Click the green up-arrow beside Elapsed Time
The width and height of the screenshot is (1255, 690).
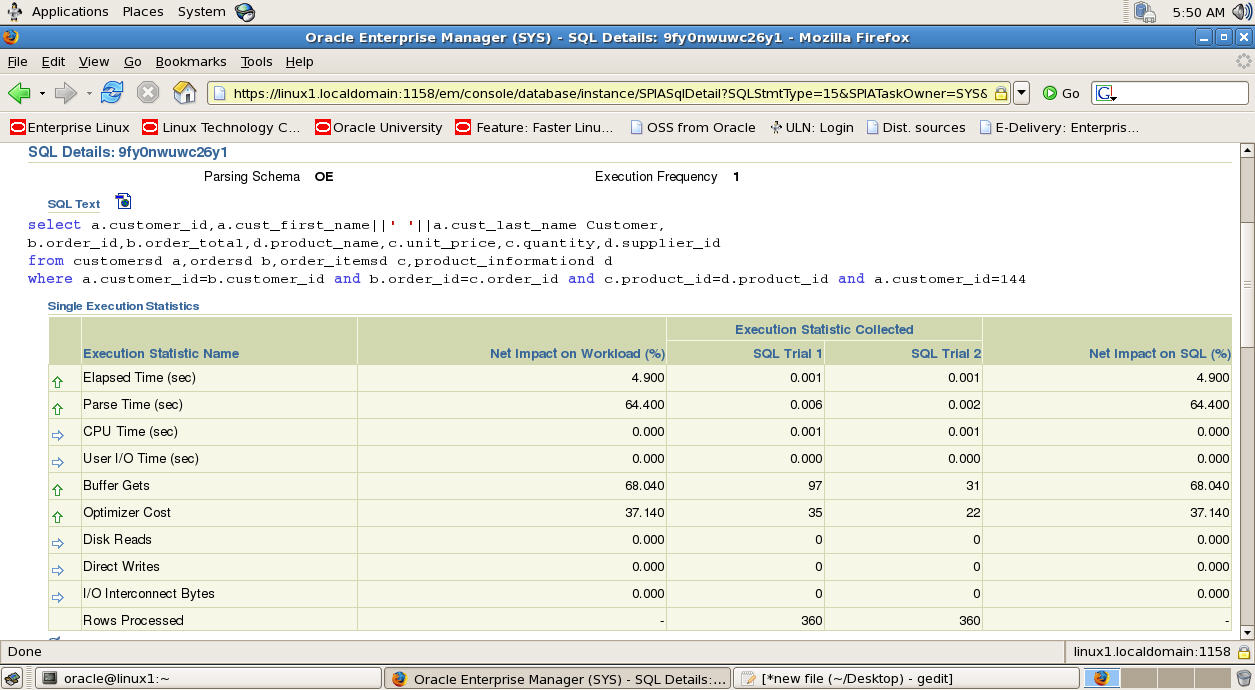pos(58,381)
